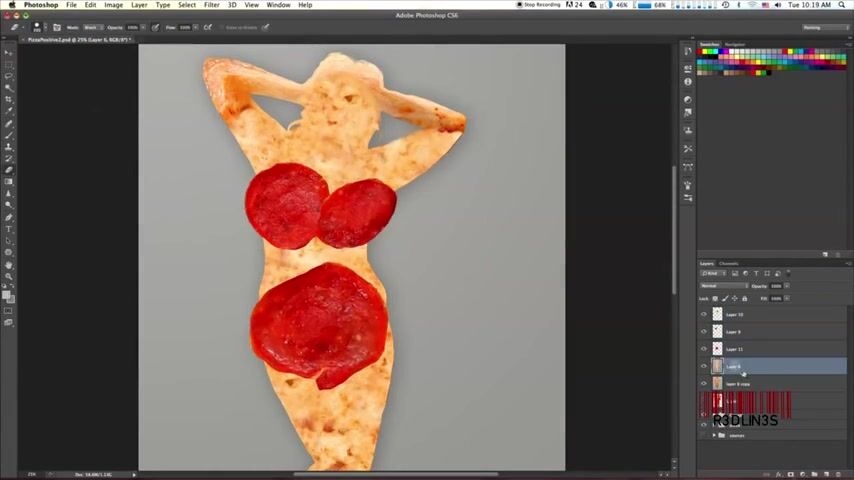The width and height of the screenshot is (854, 480).
Task: Expand the layer group folder arrow
Action: tap(714, 435)
